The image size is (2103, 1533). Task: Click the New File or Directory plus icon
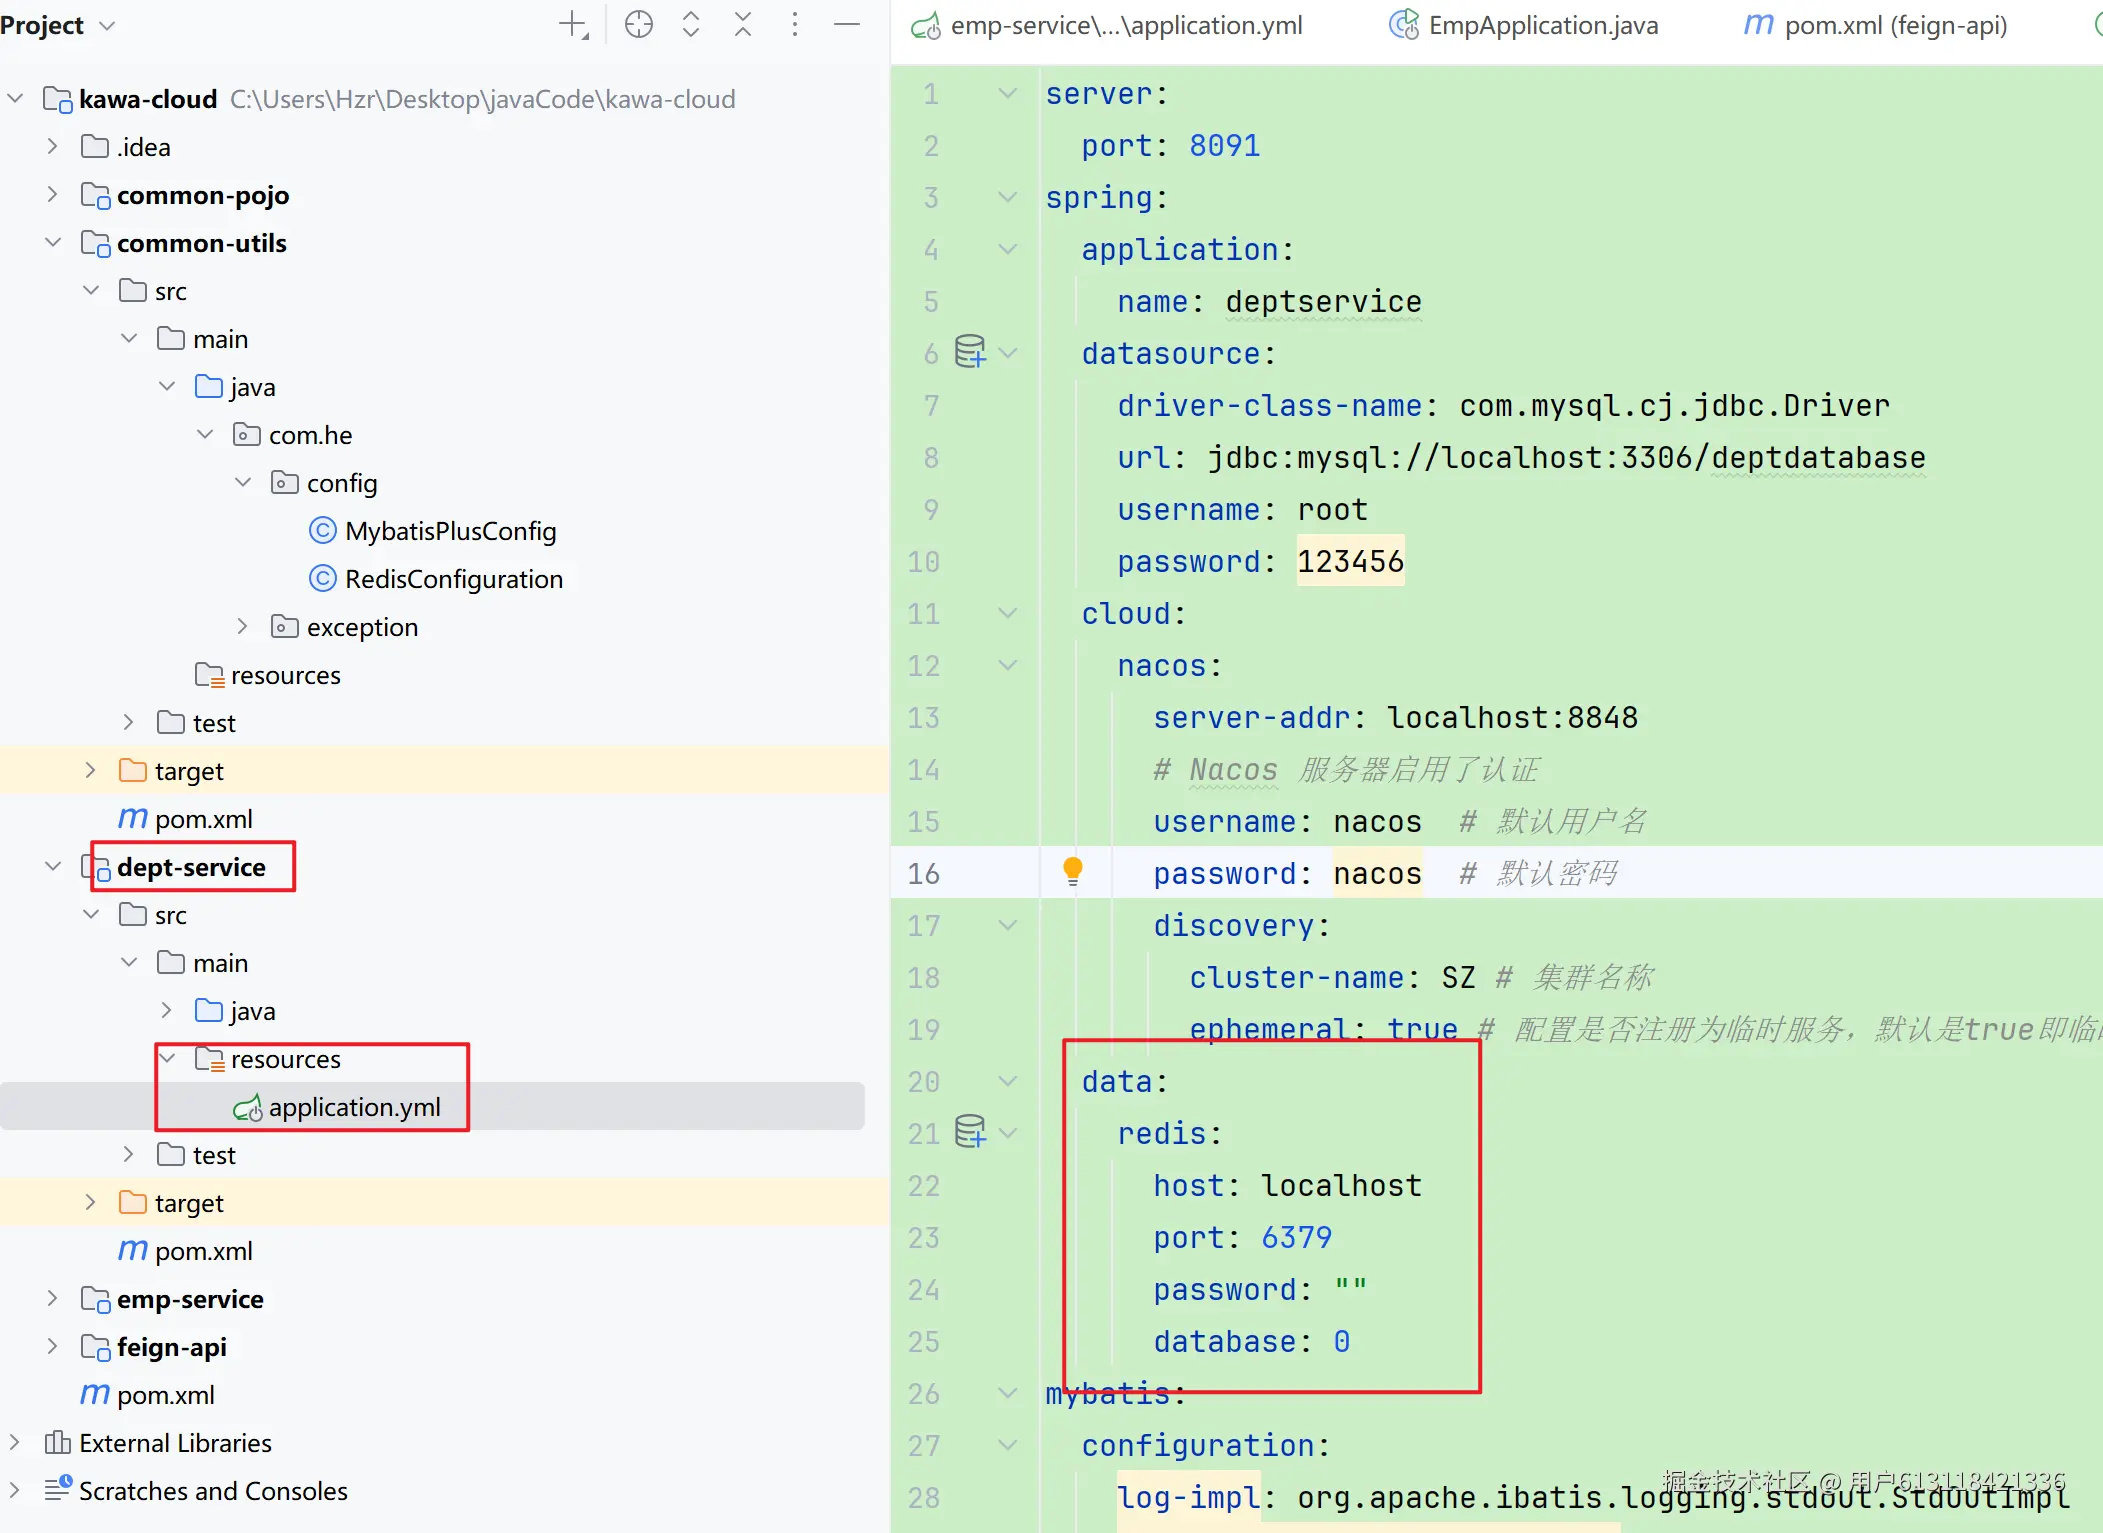[x=573, y=25]
